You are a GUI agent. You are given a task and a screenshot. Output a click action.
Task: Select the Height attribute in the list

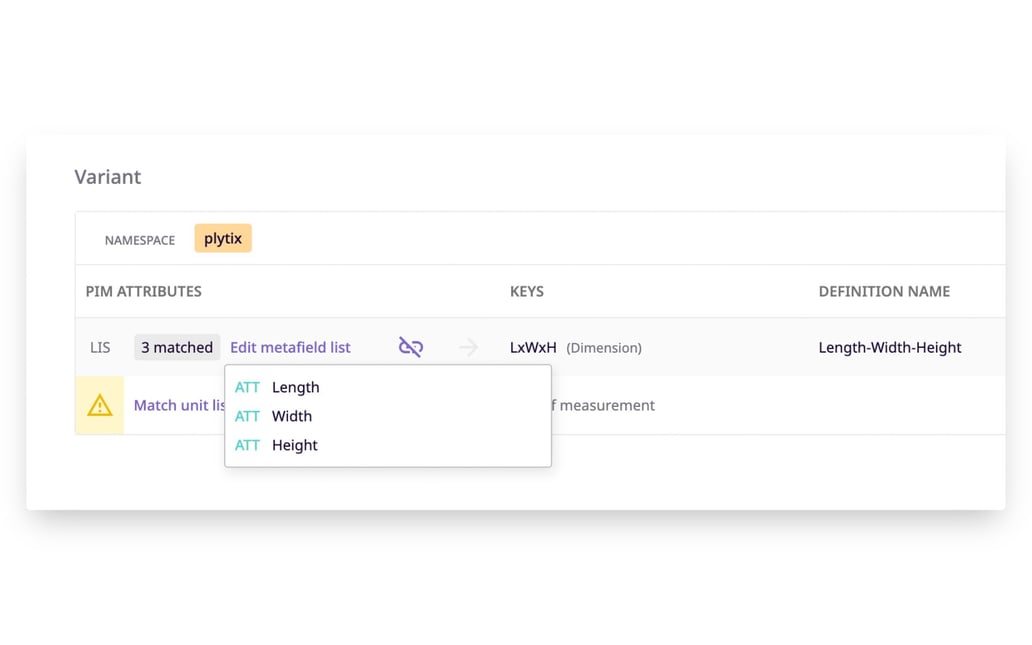coord(295,445)
